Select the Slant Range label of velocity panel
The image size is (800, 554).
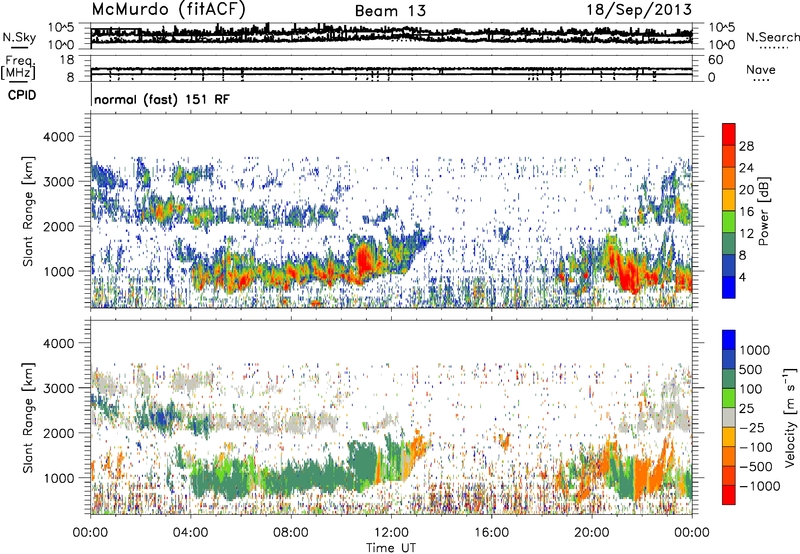[x=28, y=417]
